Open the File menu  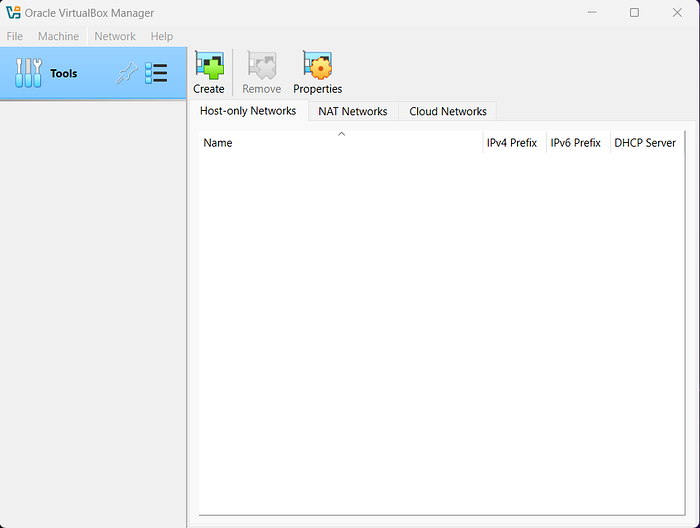pyautogui.click(x=15, y=36)
